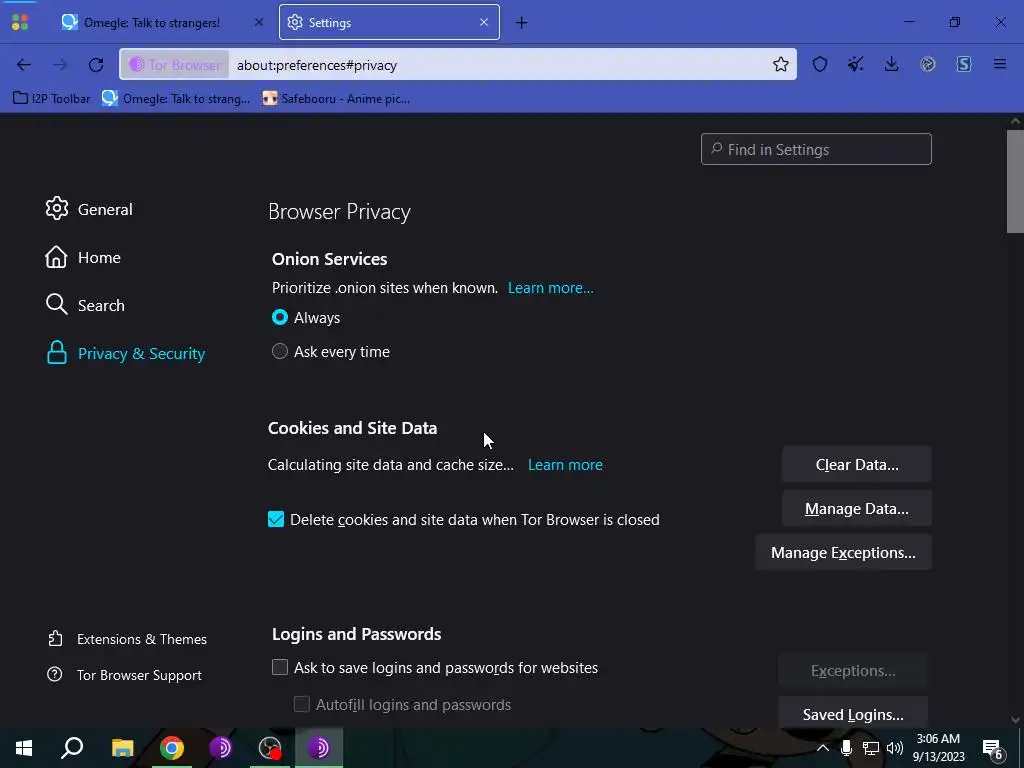Open Windows taskbar search
Viewport: 1024px width, 768px height.
point(72,748)
